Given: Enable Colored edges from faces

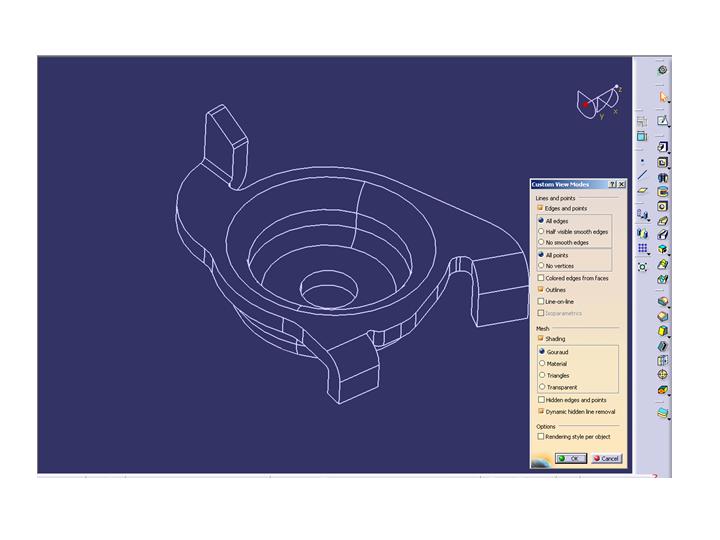Looking at the screenshot, I should (x=541, y=278).
